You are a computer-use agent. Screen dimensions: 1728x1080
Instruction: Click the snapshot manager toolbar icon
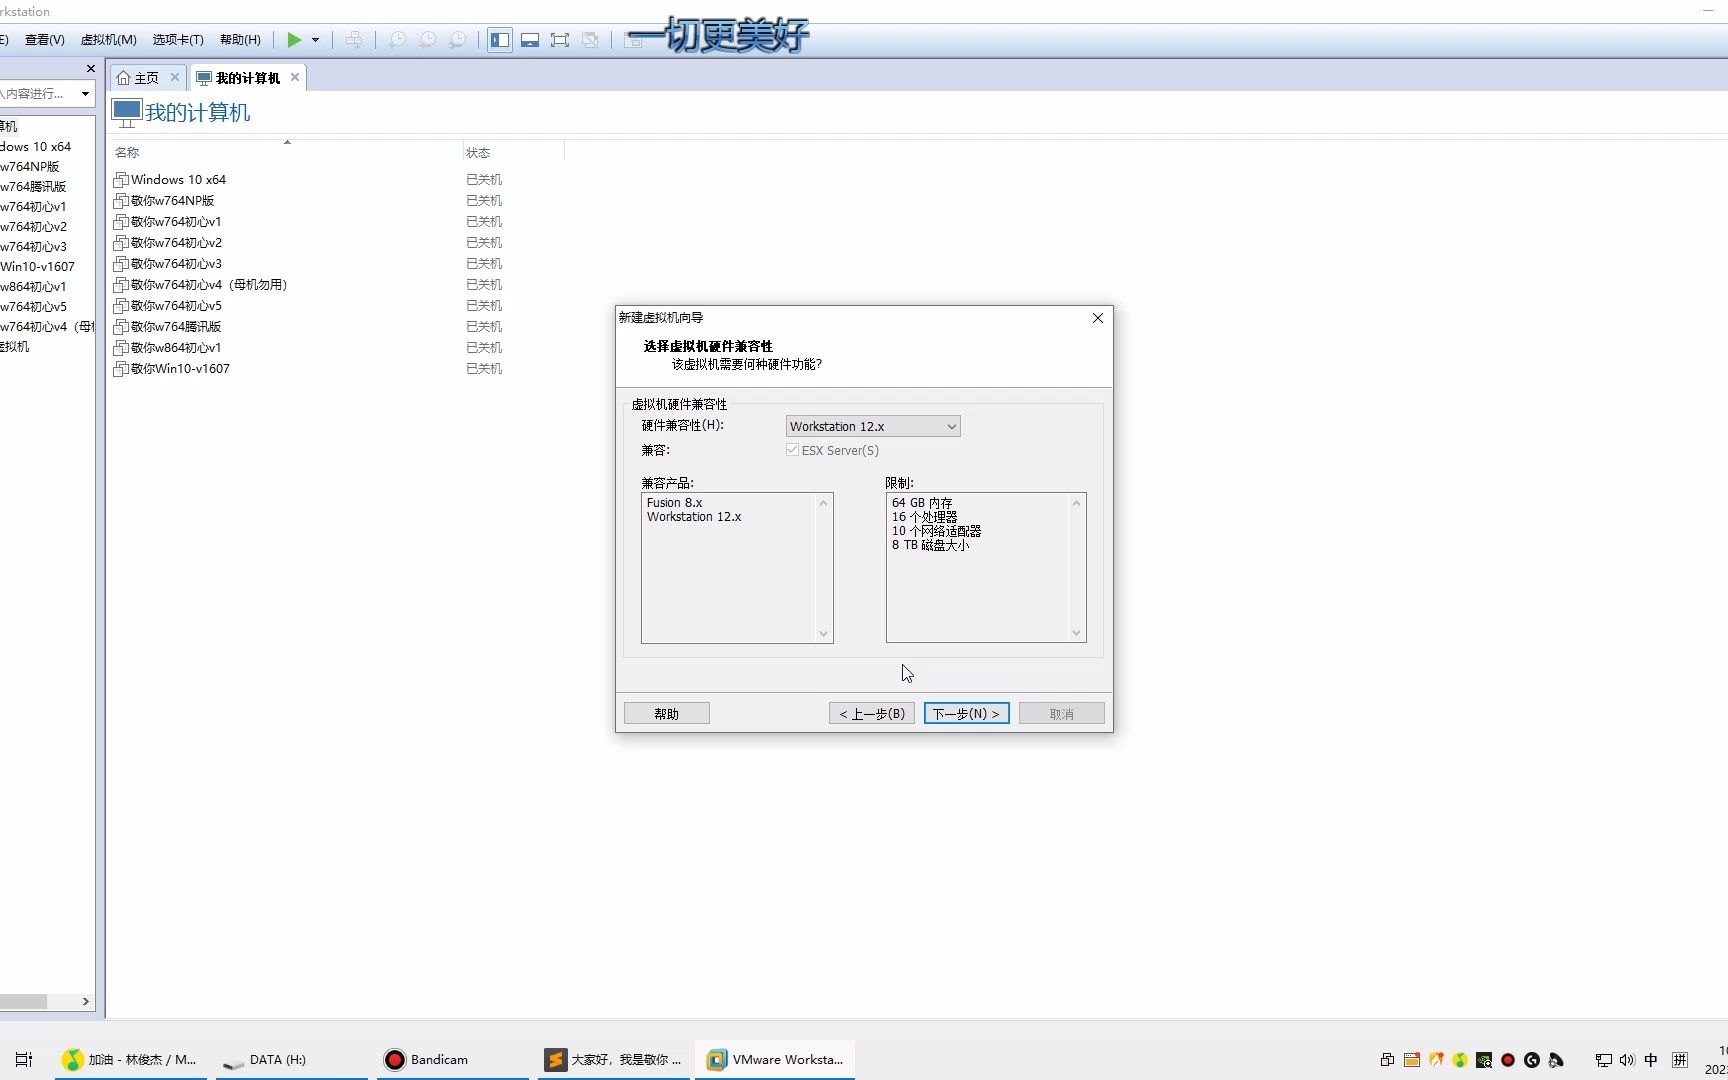[x=457, y=40]
